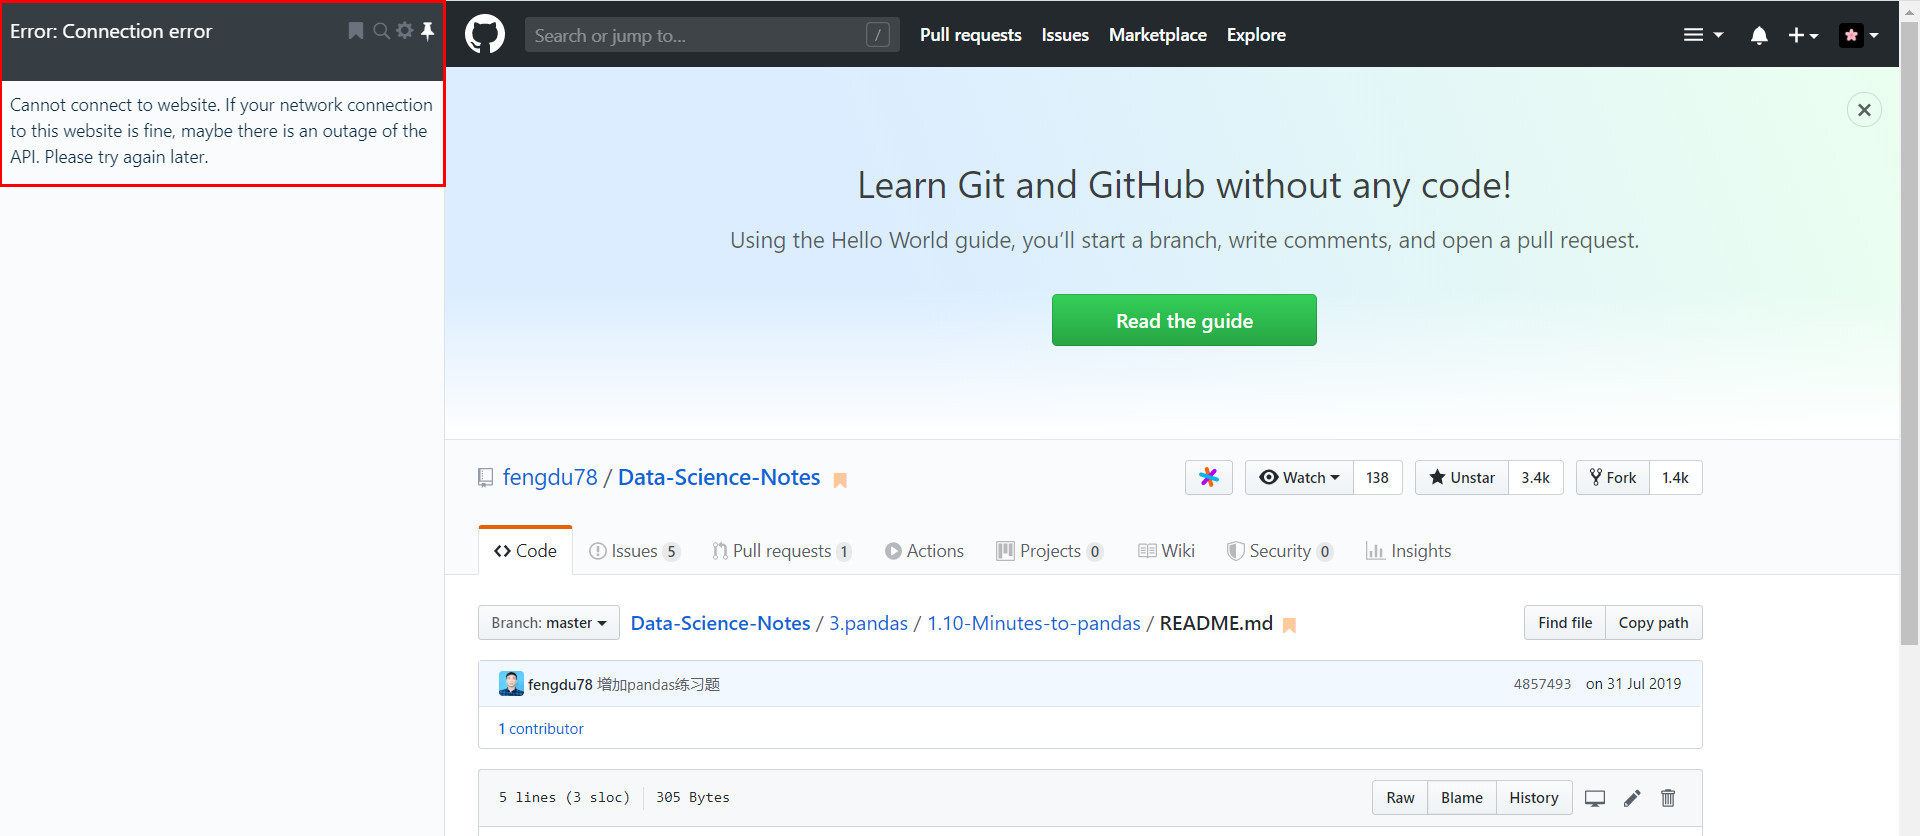Toggle the sidebar pin icon
This screenshot has width=1920, height=836.
[427, 31]
